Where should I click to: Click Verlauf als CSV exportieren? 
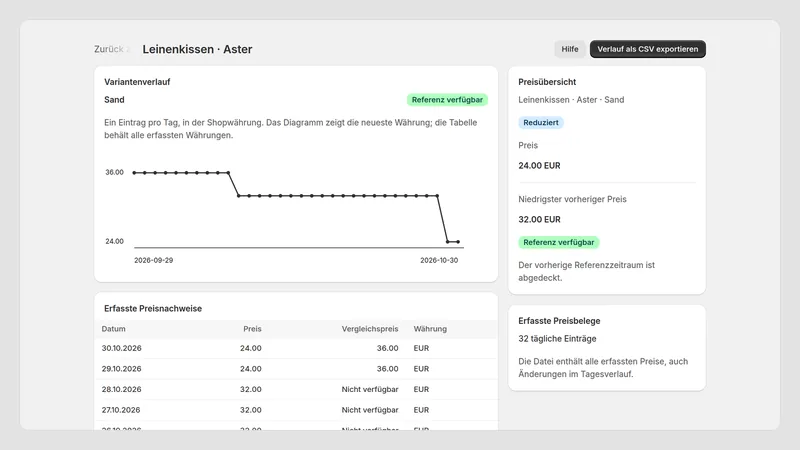648,49
